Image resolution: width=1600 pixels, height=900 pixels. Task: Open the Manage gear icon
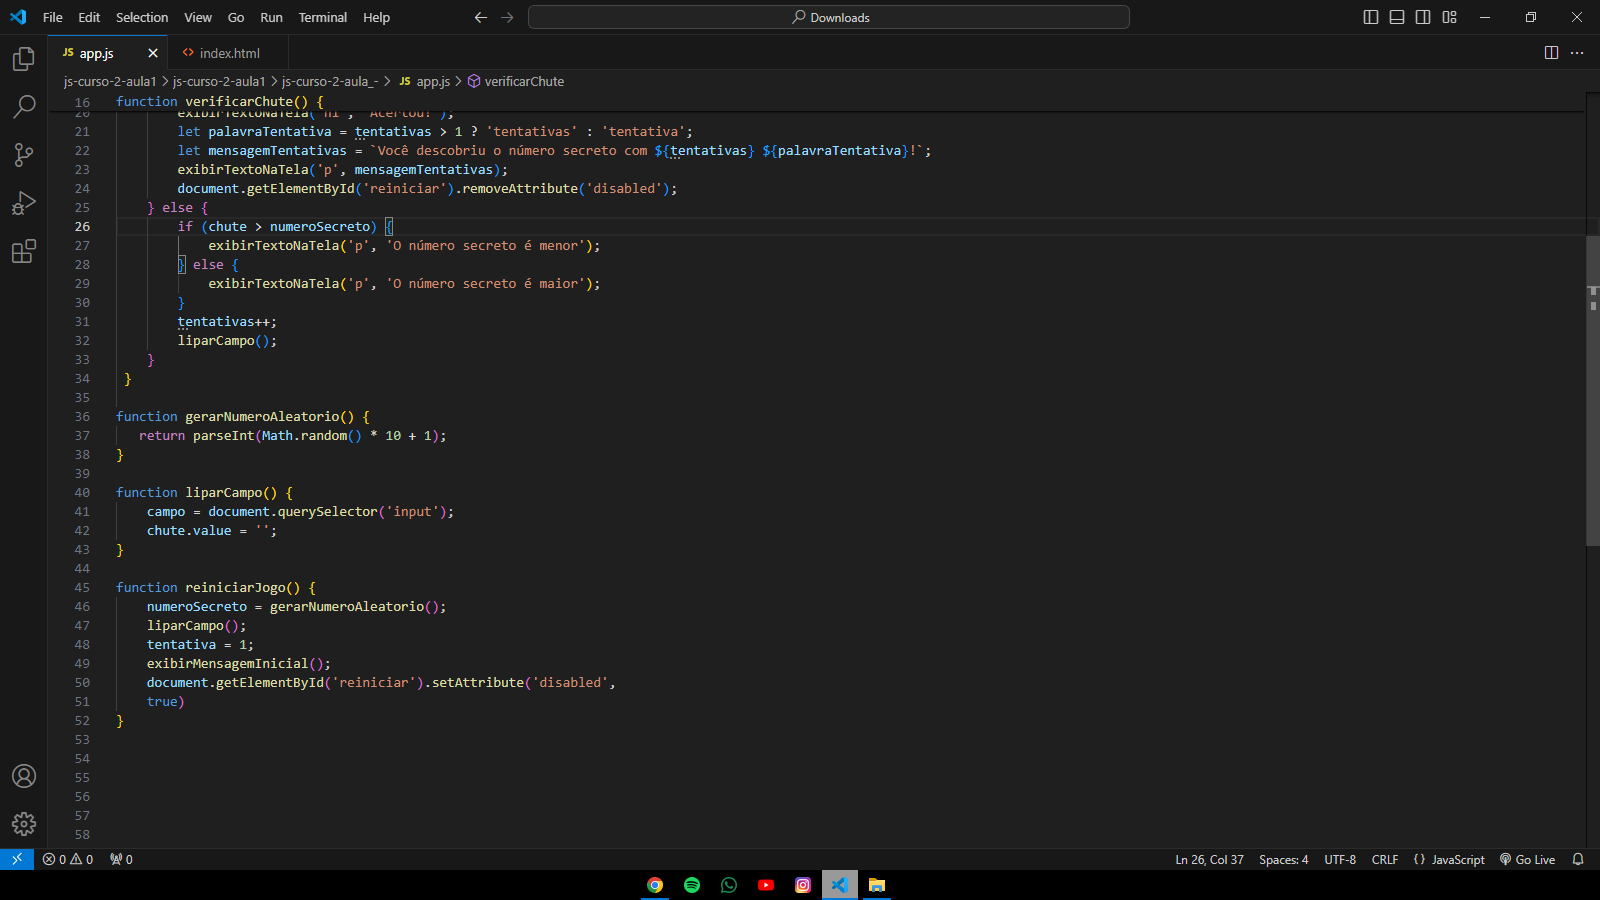[24, 824]
